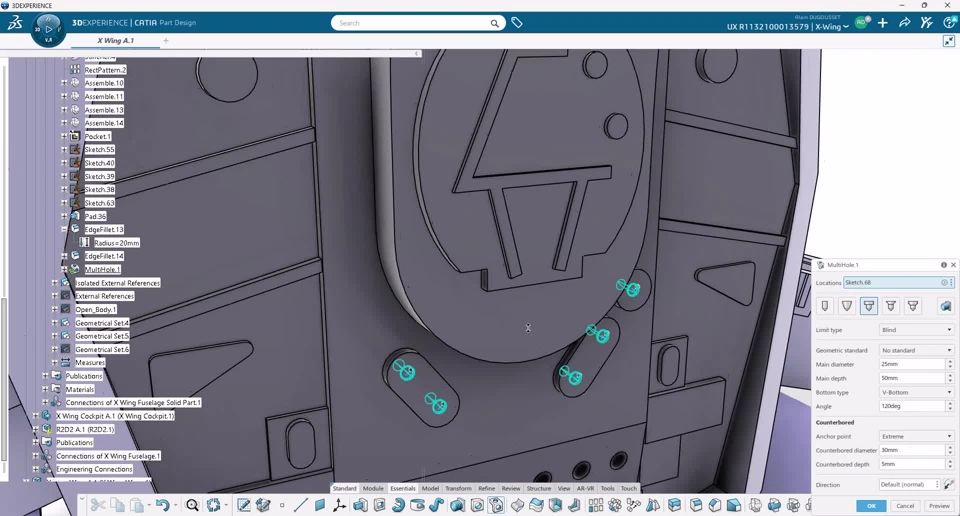Click the Counterbored depth stepper arrows
This screenshot has width=960, height=516.
click(950, 465)
